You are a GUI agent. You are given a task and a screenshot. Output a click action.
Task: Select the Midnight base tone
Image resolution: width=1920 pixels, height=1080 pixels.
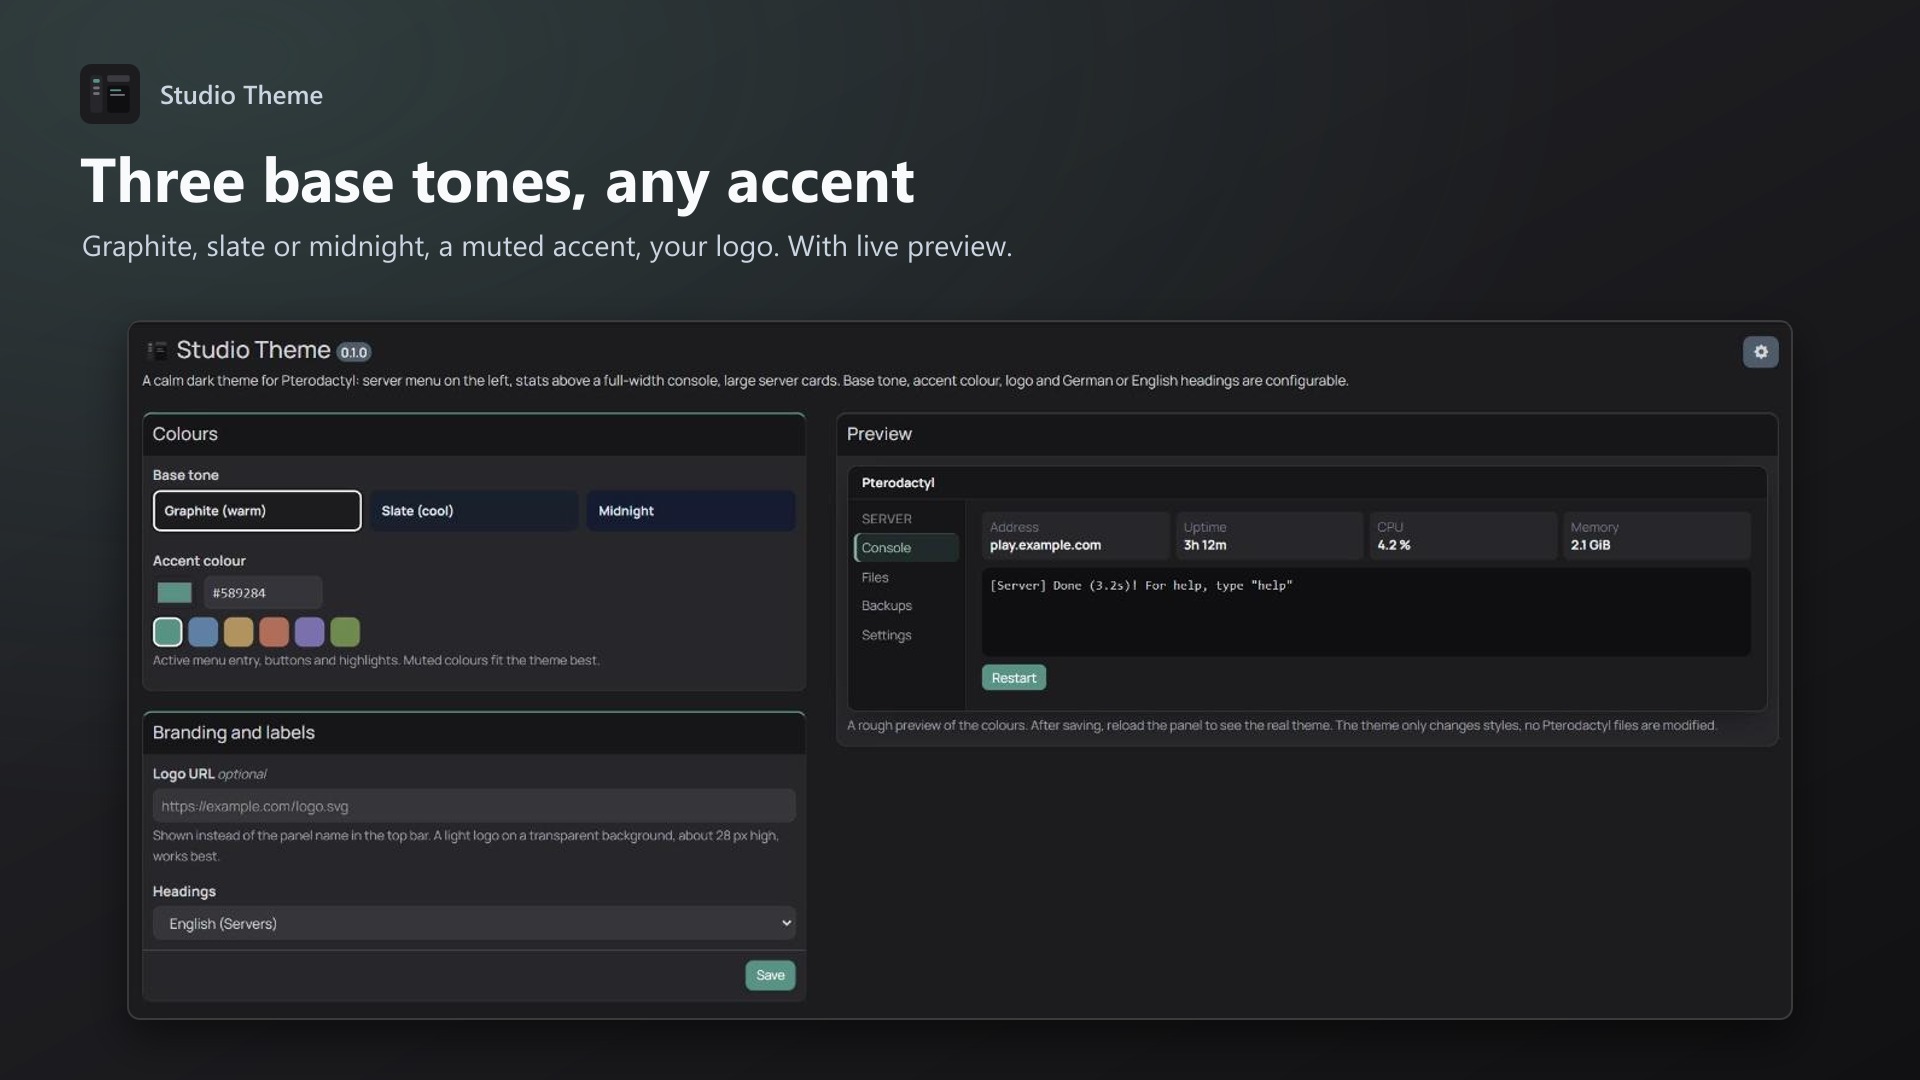tap(691, 511)
